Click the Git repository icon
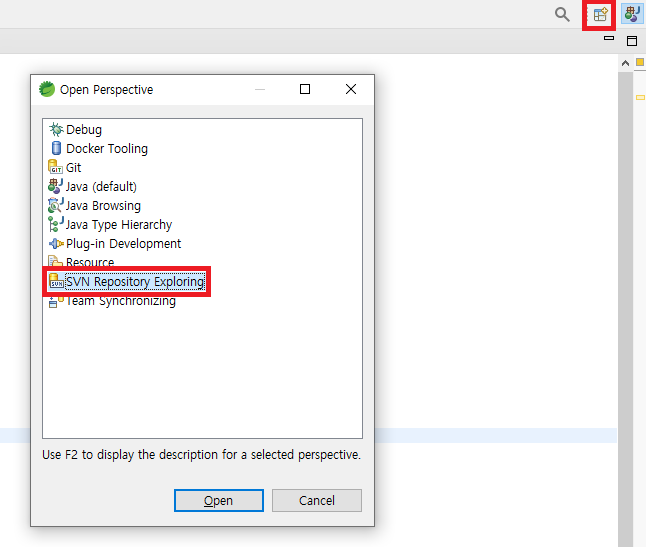The image size is (646, 547). click(x=55, y=167)
